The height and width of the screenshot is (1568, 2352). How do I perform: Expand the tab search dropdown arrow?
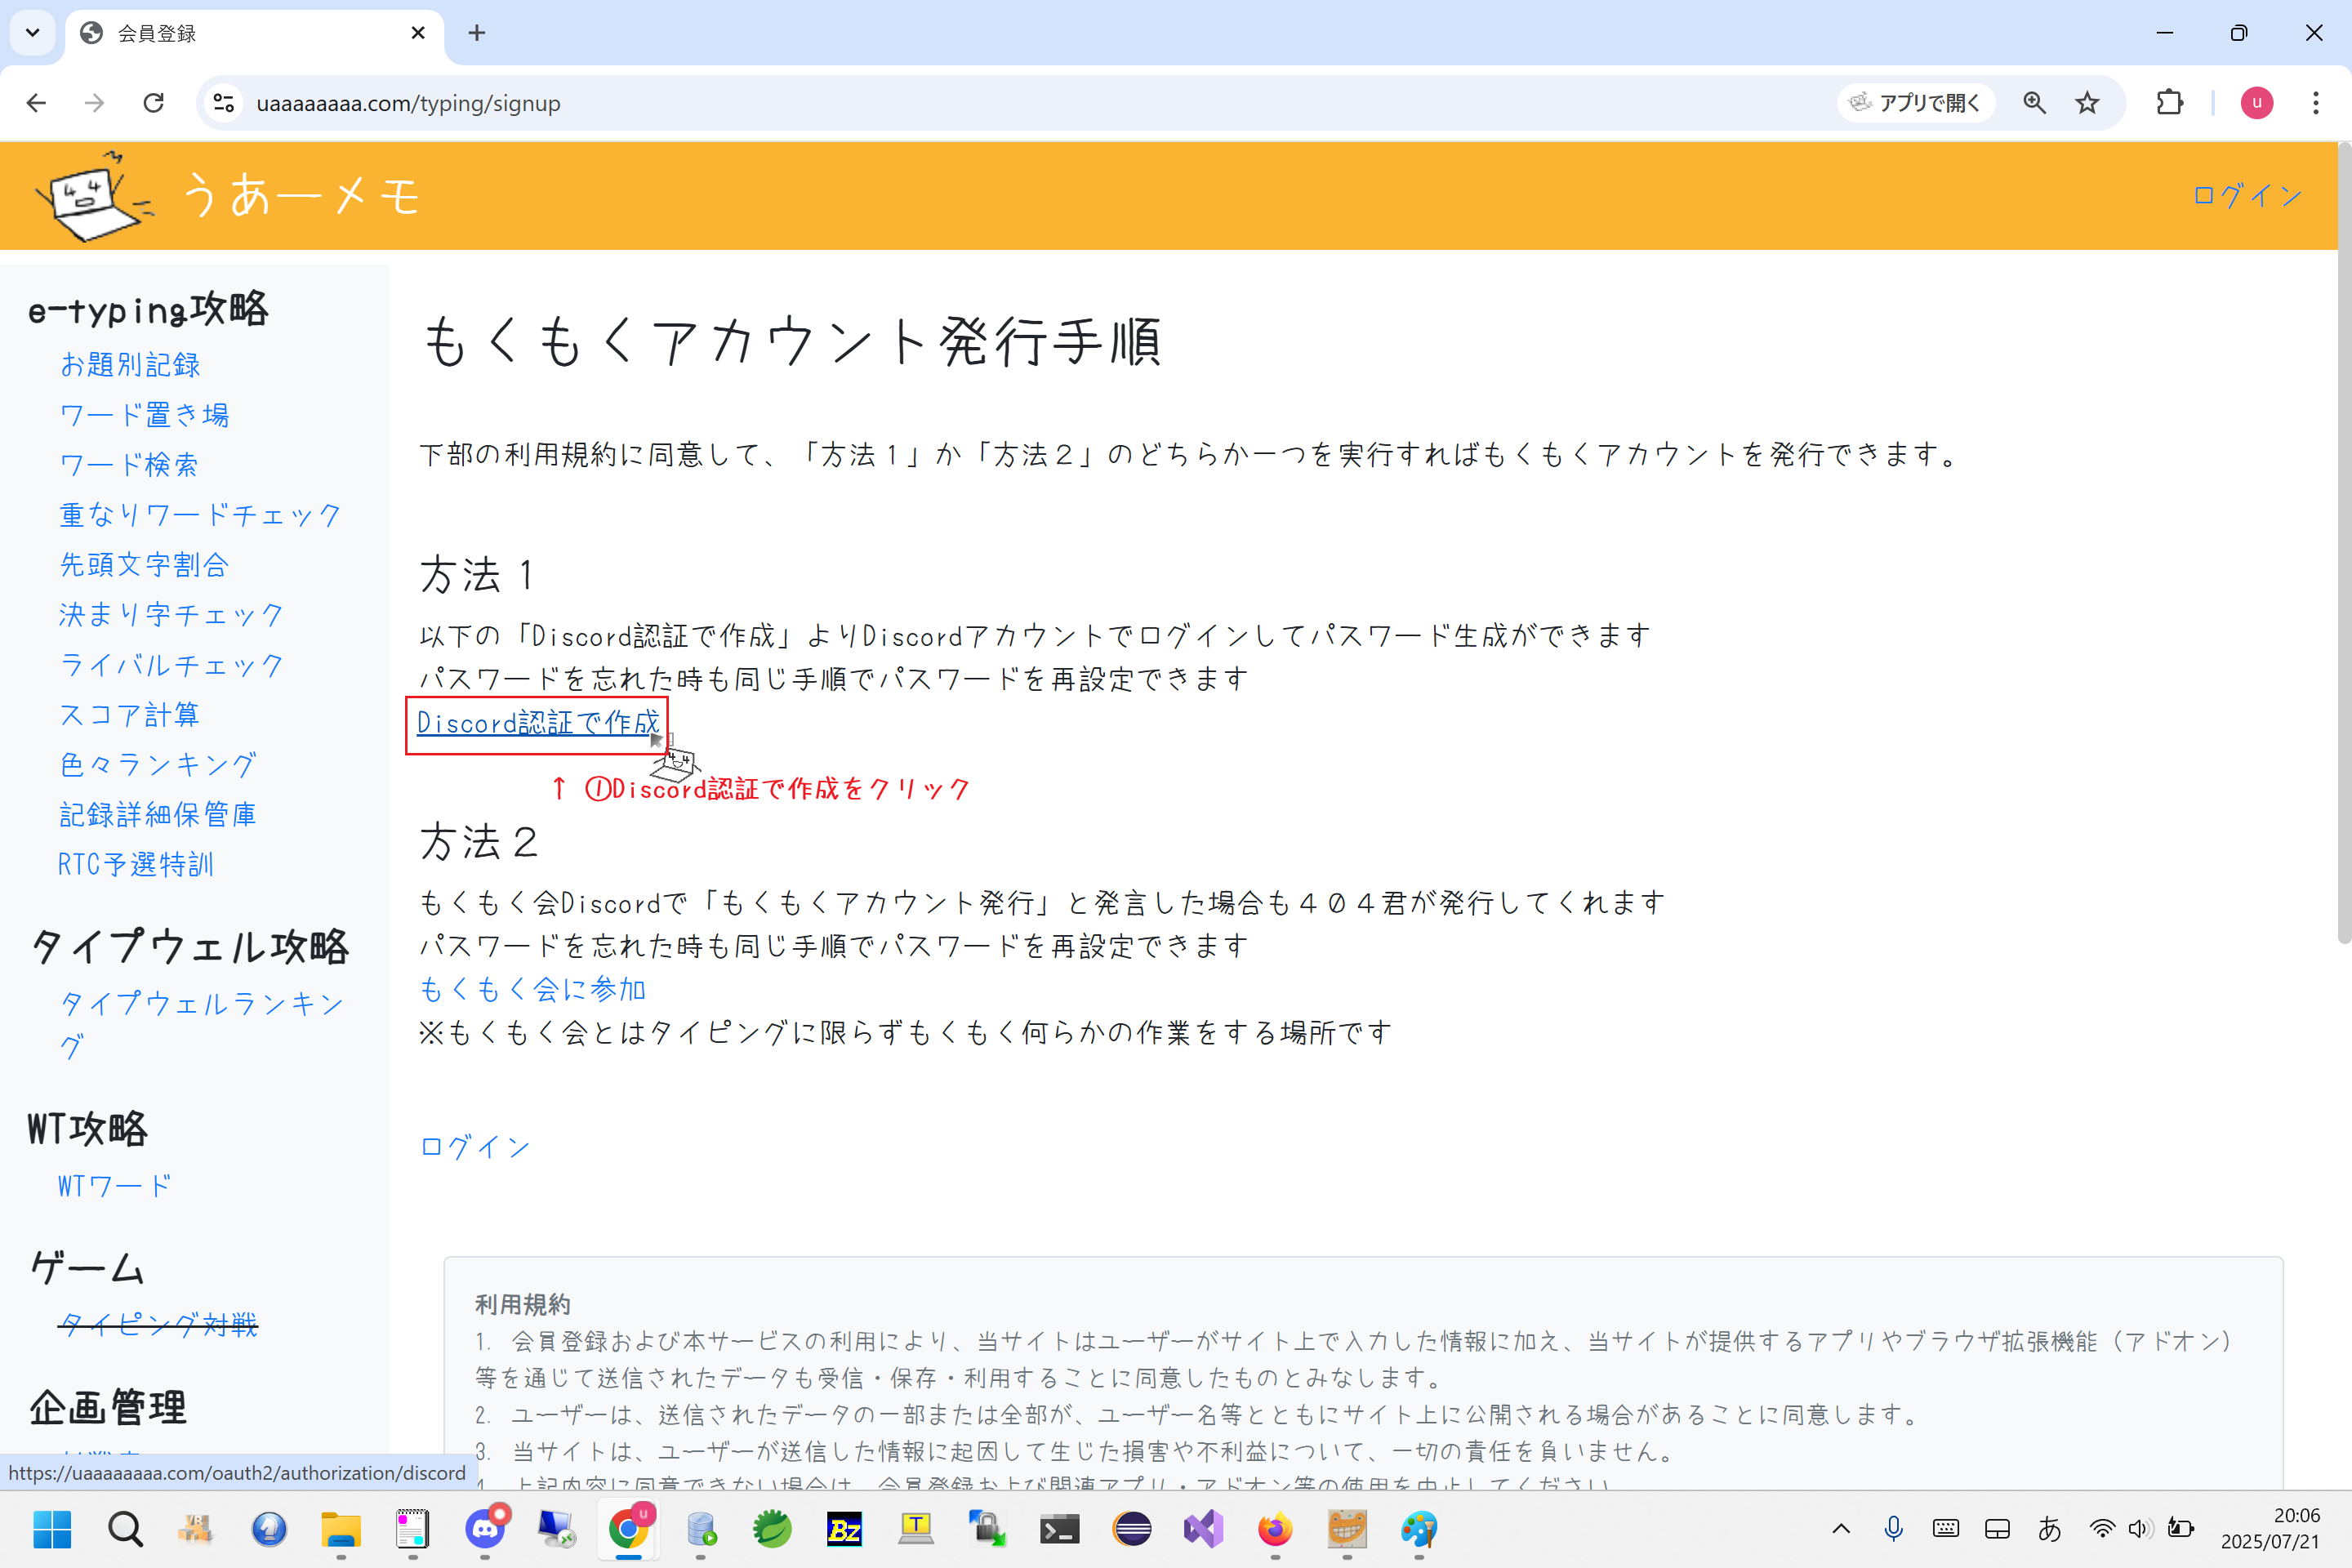[x=33, y=33]
